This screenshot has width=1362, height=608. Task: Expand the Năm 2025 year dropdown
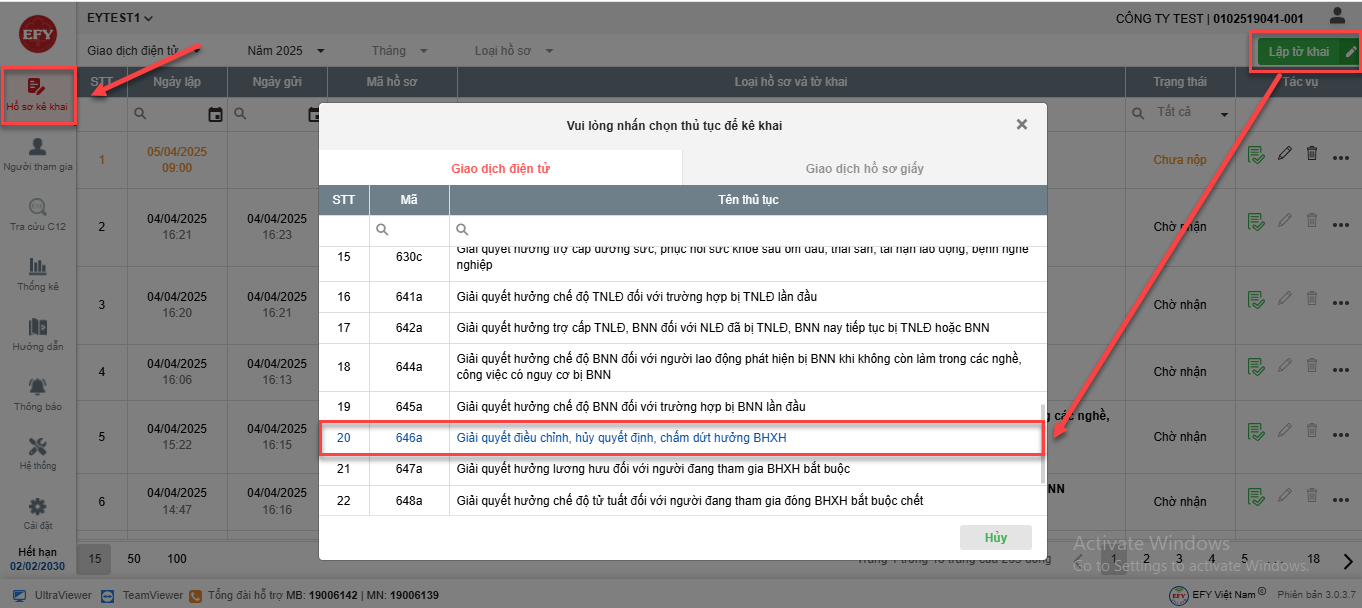pyautogui.click(x=286, y=51)
